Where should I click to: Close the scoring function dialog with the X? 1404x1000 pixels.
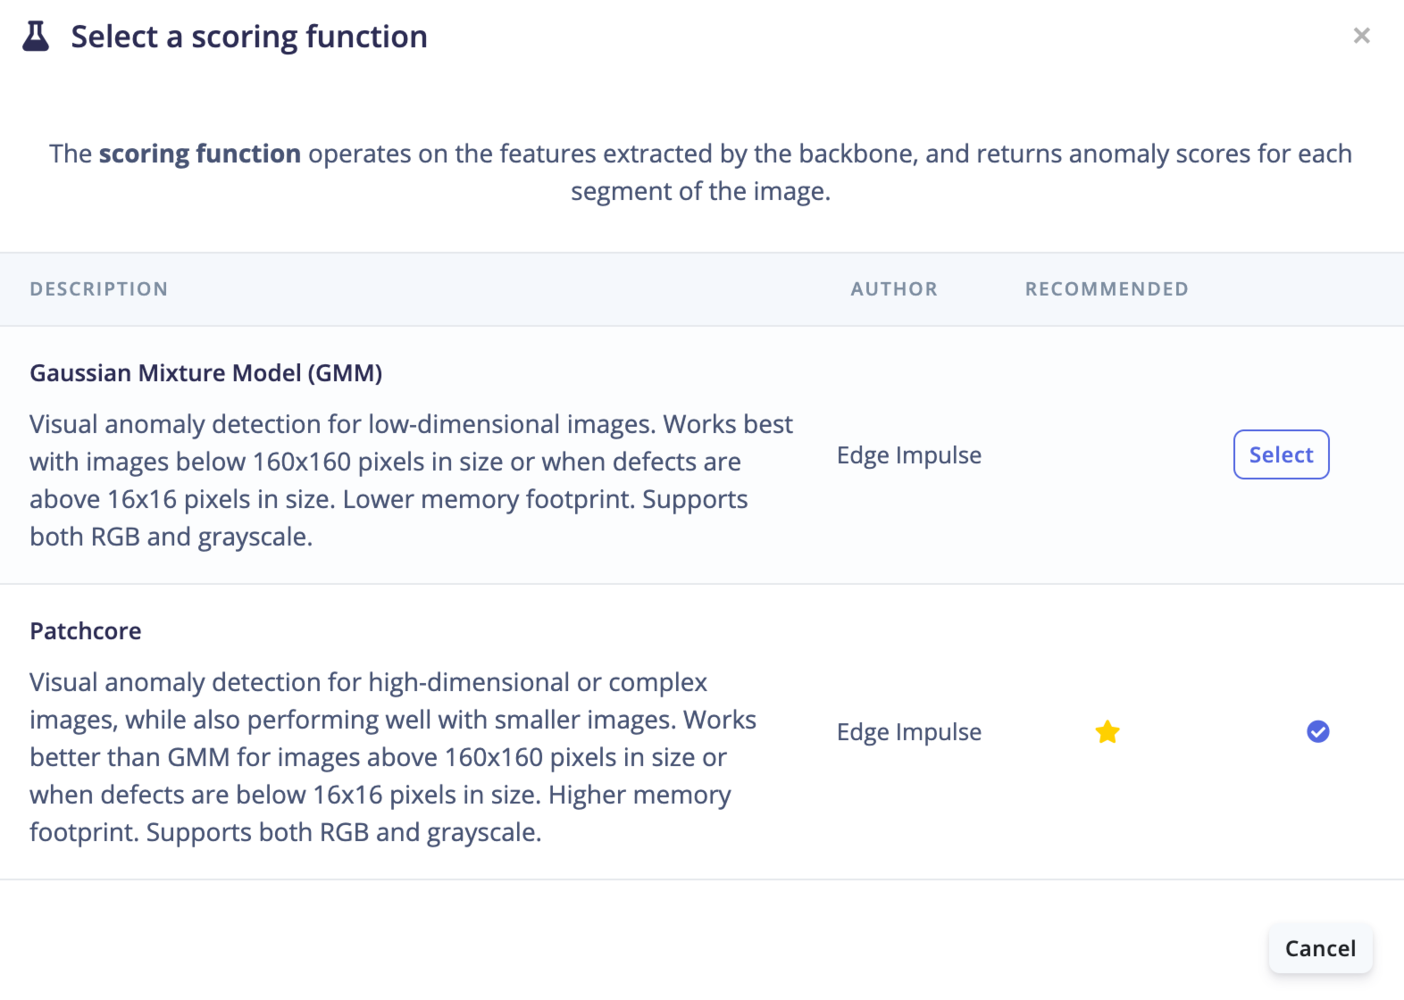[x=1361, y=36]
